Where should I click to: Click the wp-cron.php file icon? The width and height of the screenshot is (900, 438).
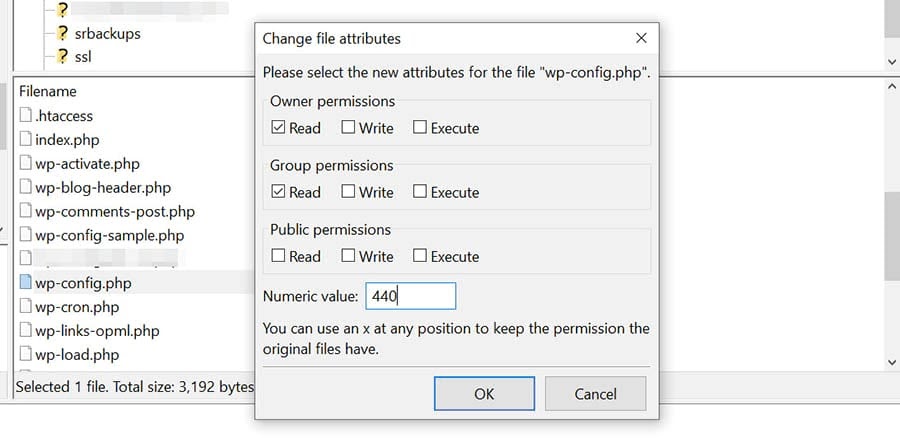click(26, 307)
